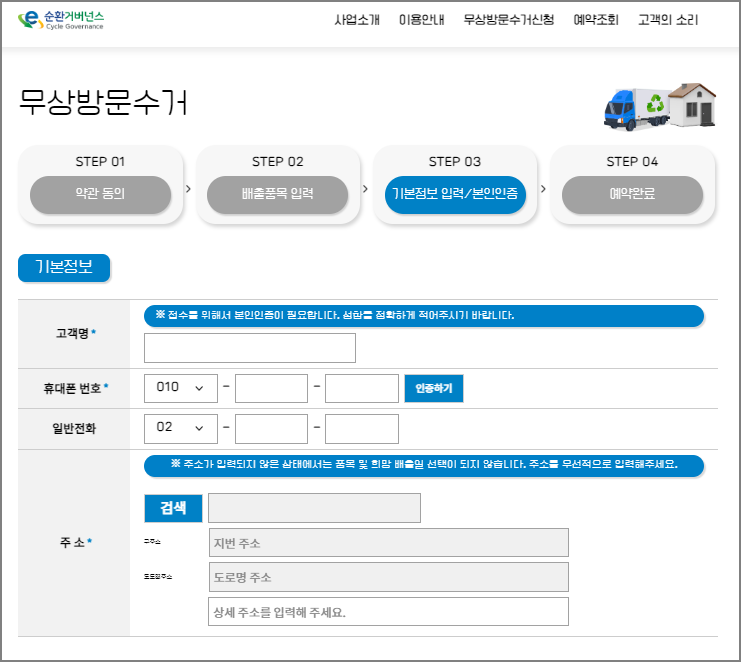Click the postal code field beside 검색

tap(314, 508)
